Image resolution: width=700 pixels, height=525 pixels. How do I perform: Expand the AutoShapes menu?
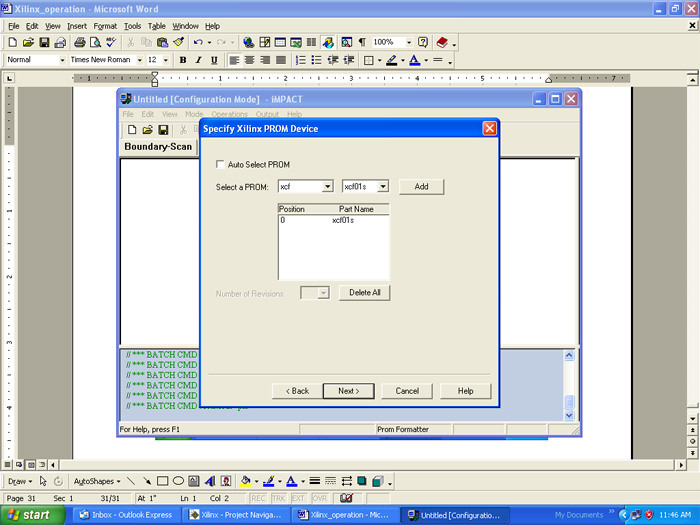point(97,481)
